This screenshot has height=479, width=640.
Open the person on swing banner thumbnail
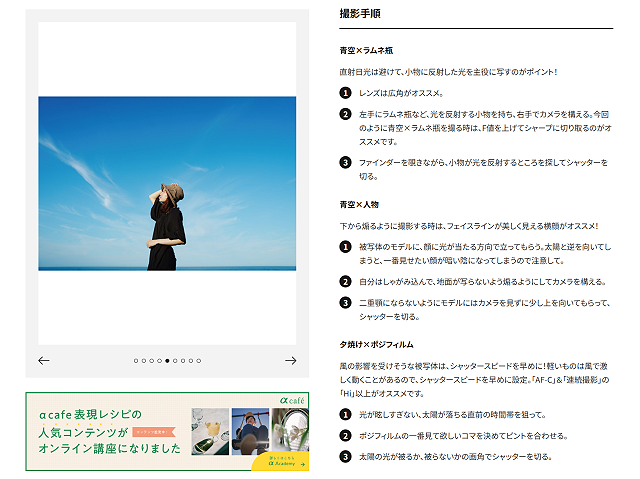249,431
